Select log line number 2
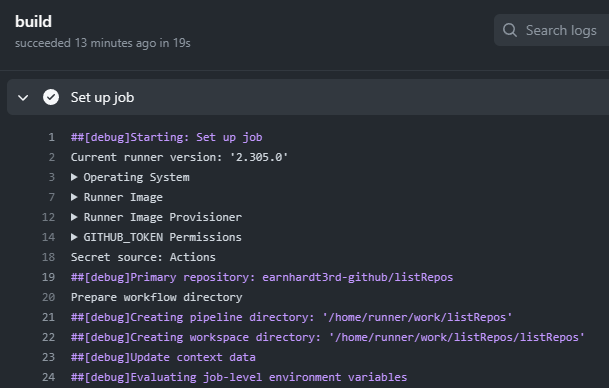 point(51,157)
